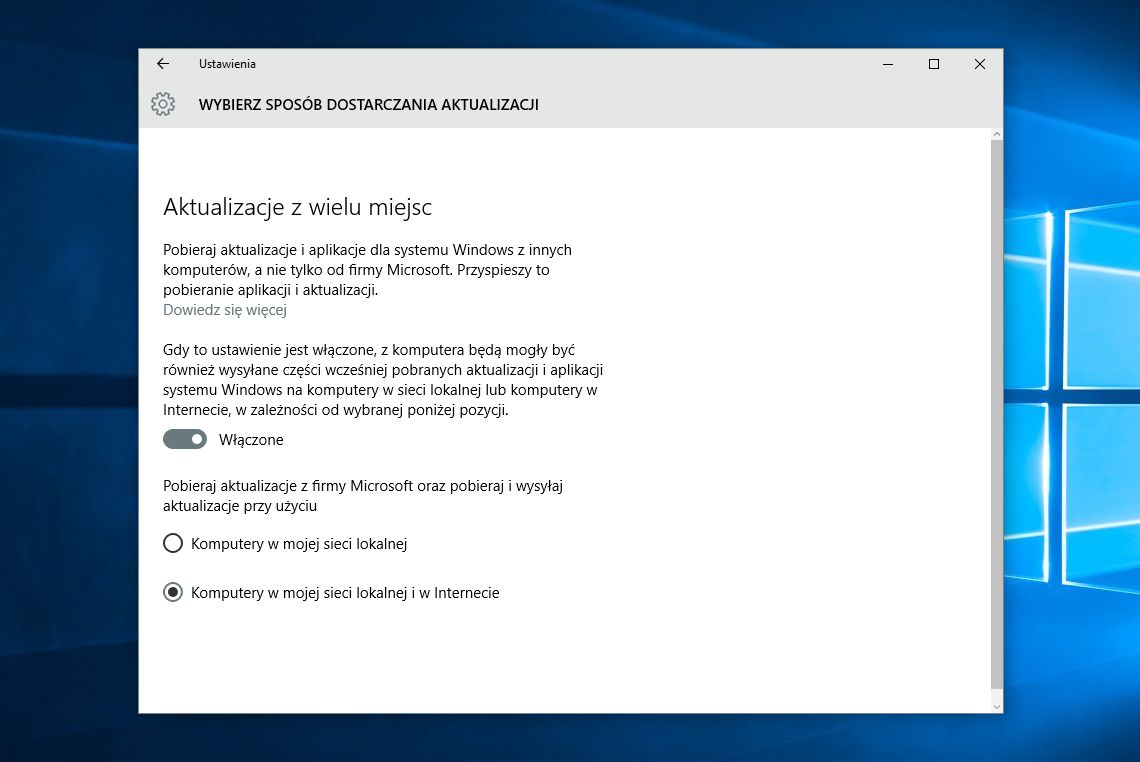Select radio for sieci lokalnej i w Internecie

[173, 593]
